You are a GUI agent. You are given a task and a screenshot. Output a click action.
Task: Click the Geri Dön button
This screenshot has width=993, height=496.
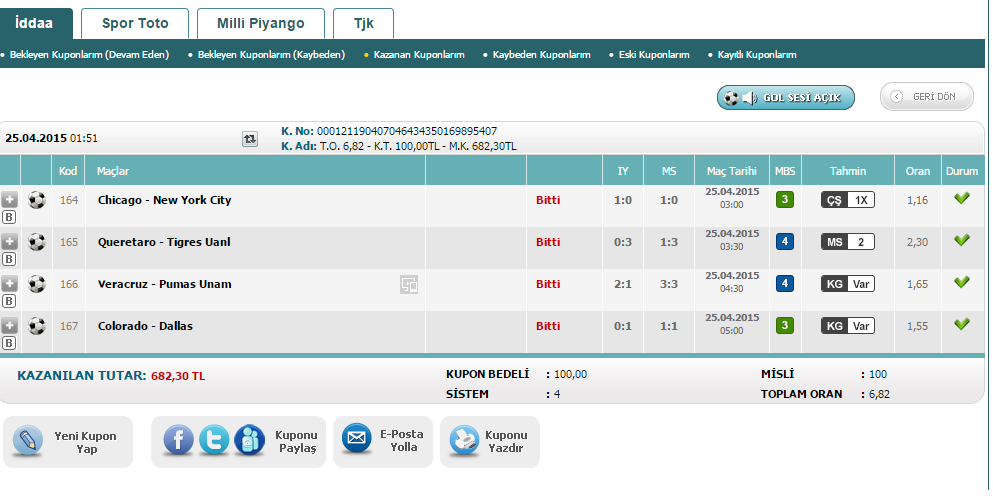coord(927,97)
